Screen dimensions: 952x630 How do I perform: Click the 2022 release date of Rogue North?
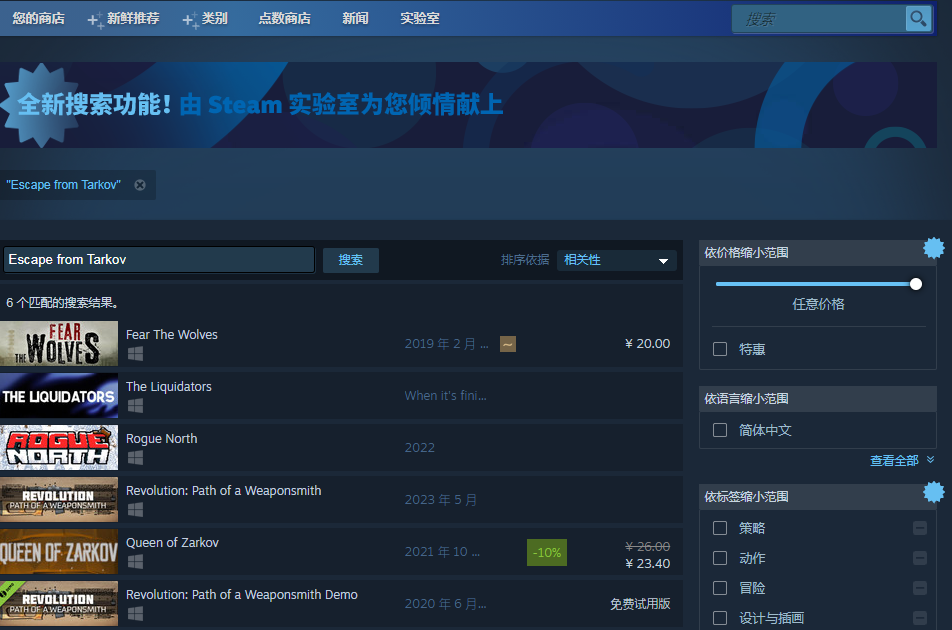tap(420, 448)
